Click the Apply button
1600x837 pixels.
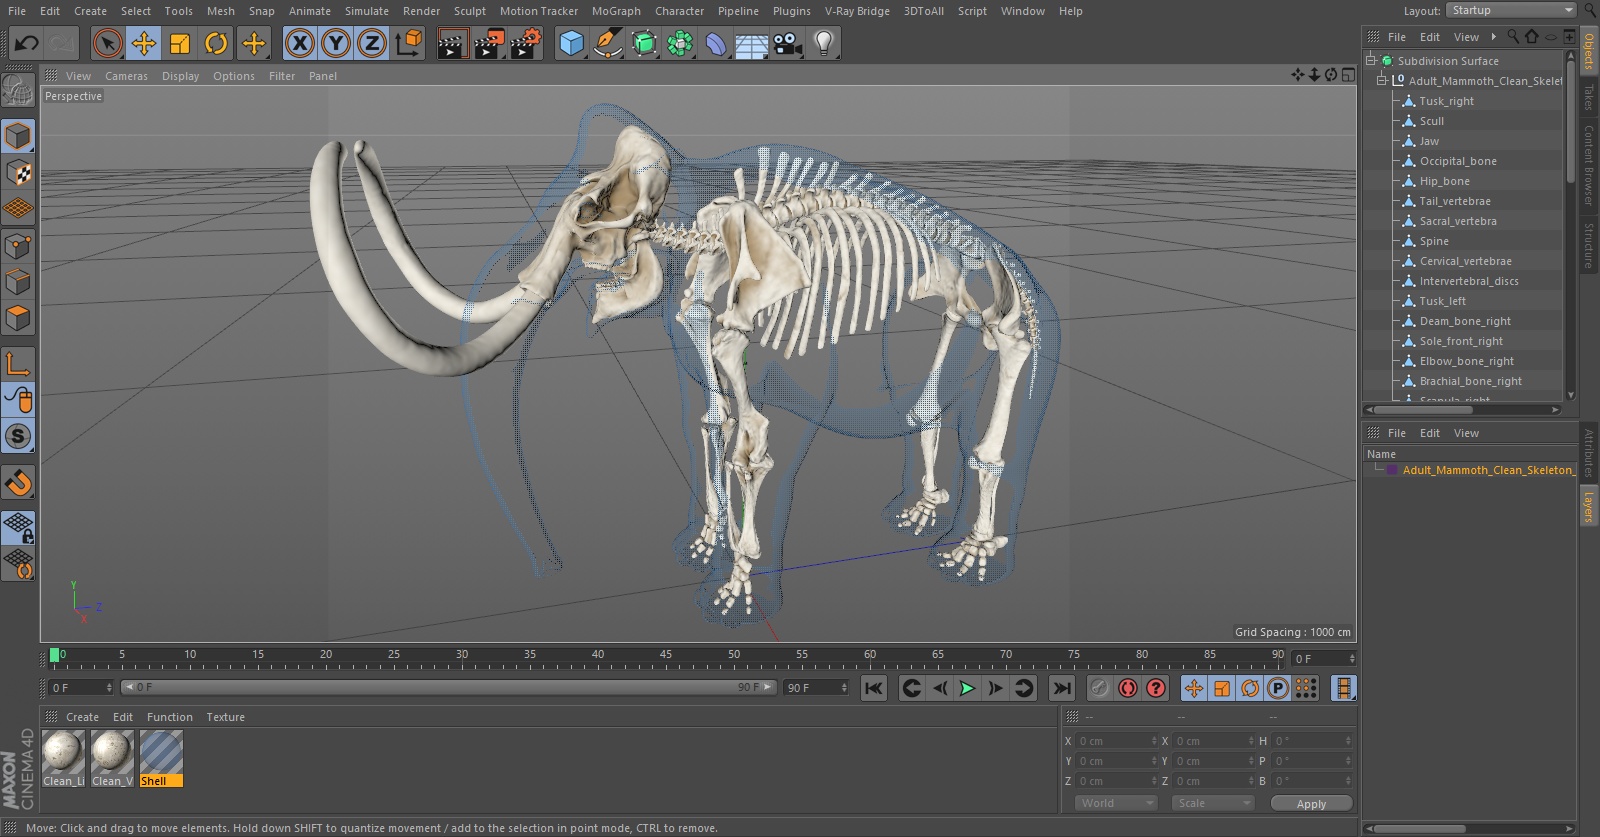click(x=1311, y=804)
